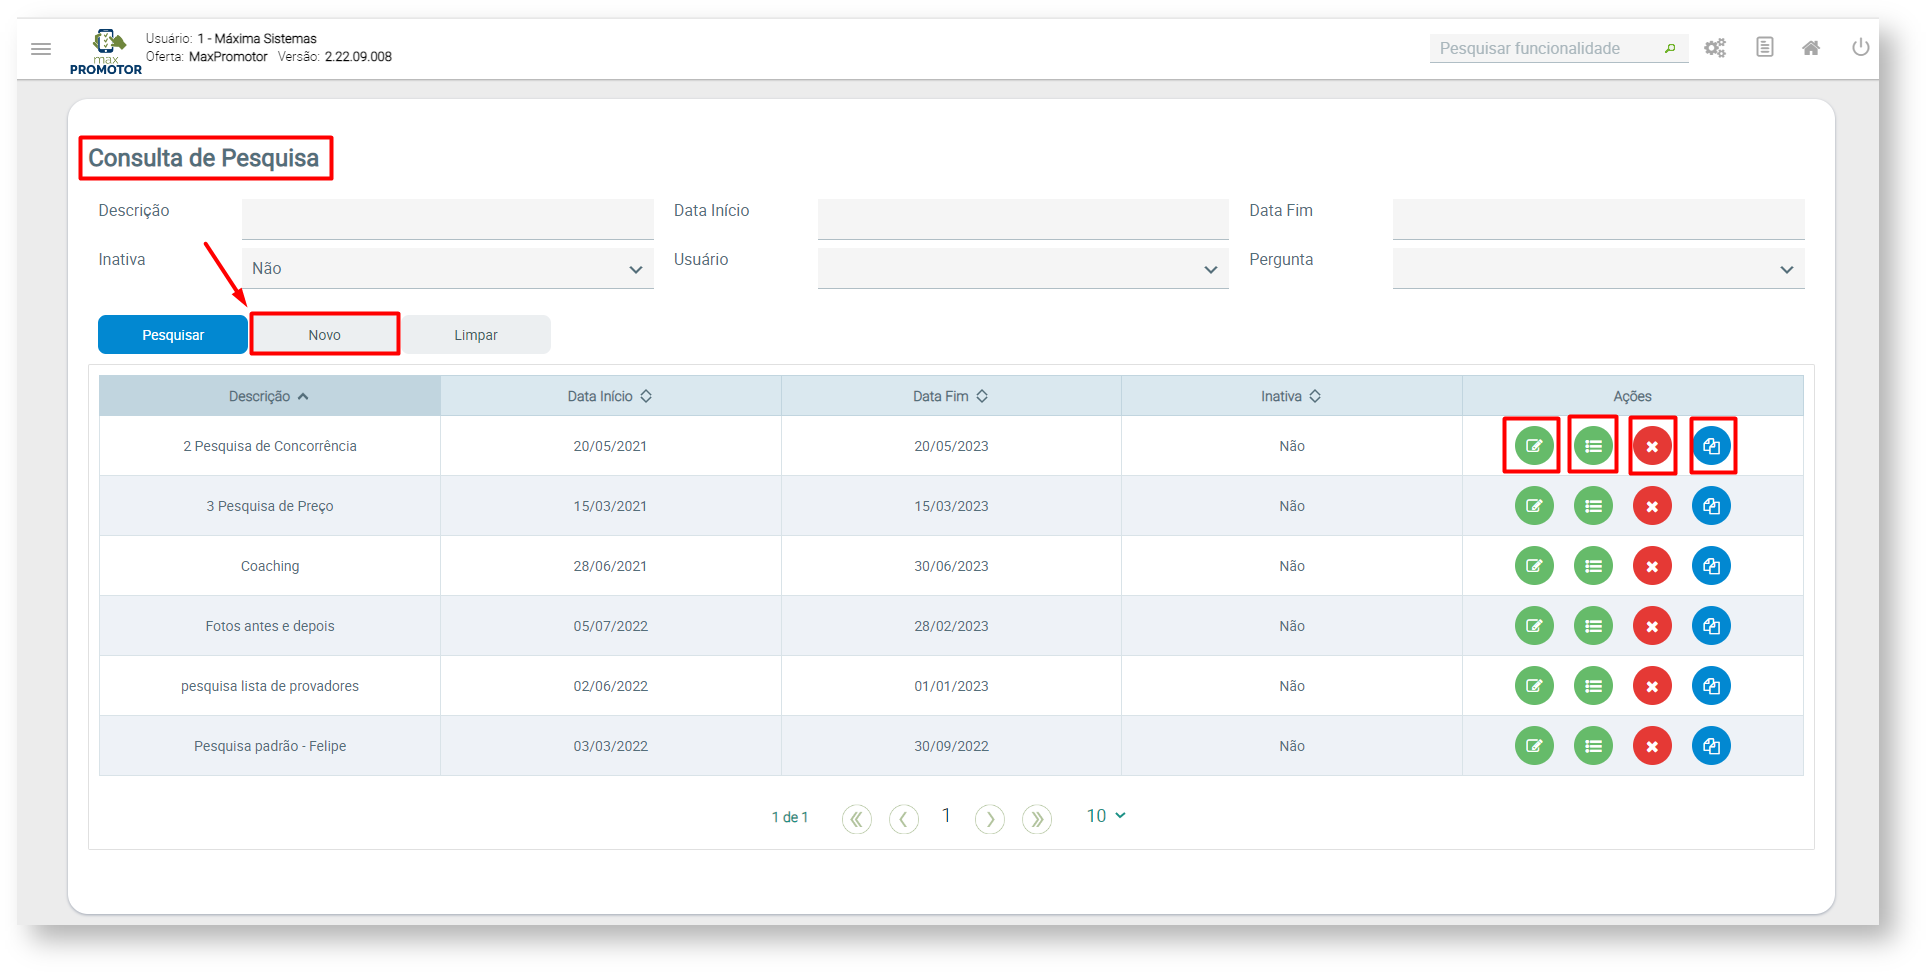This screenshot has width=1927, height=973.
Task: Delete 'Pesquisa padrão - Felipe' row
Action: point(1652,746)
